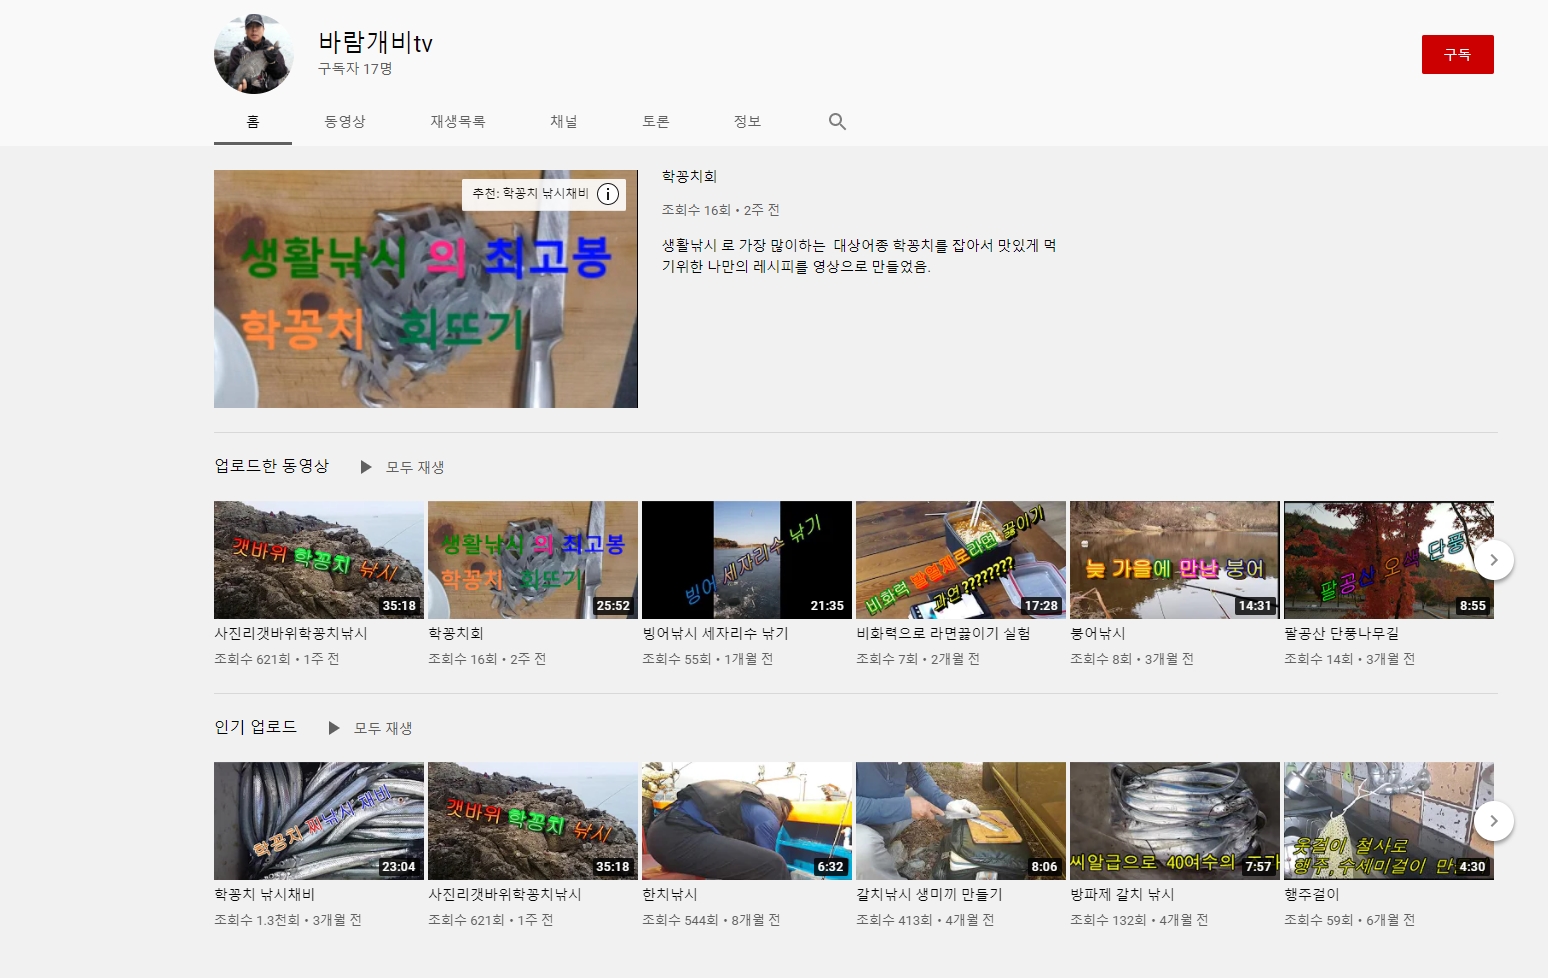Open the 정보 tab

(x=747, y=122)
